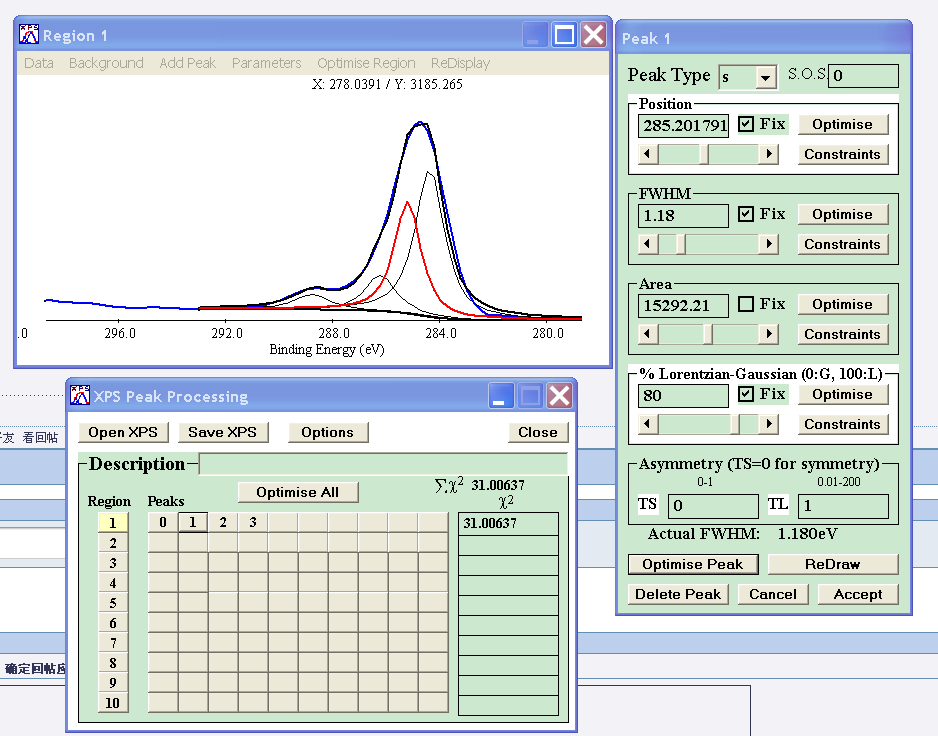This screenshot has width=938, height=736.
Task: Click the FWHM slider right arrow
Action: [x=769, y=244]
